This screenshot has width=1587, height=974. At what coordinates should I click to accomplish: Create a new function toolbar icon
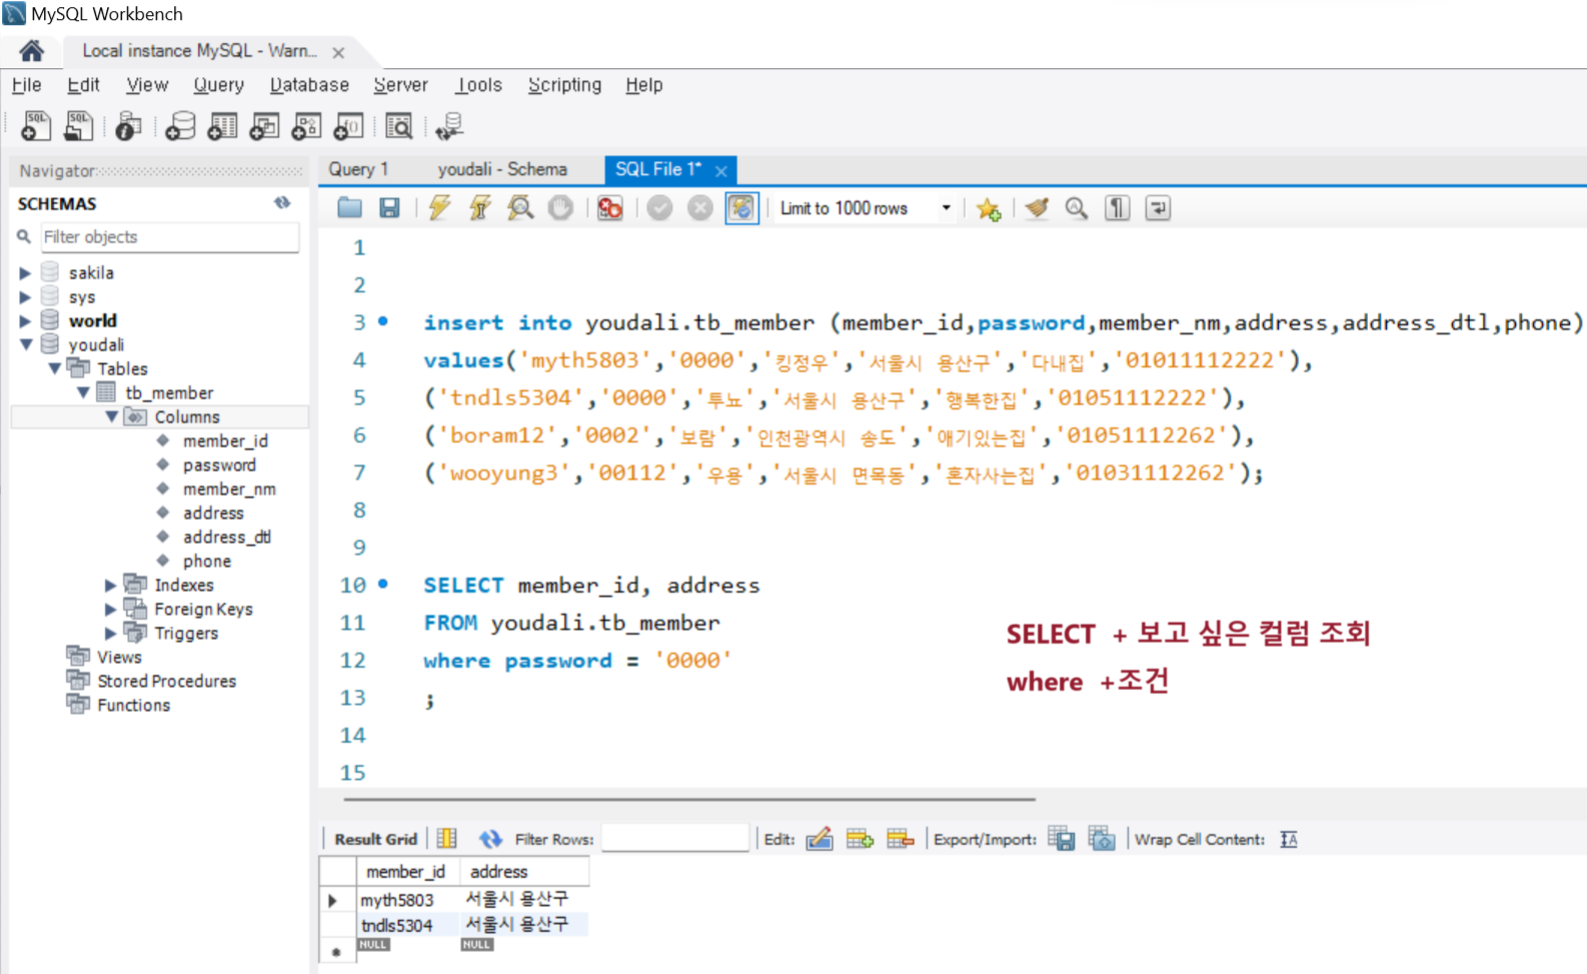[x=348, y=126]
